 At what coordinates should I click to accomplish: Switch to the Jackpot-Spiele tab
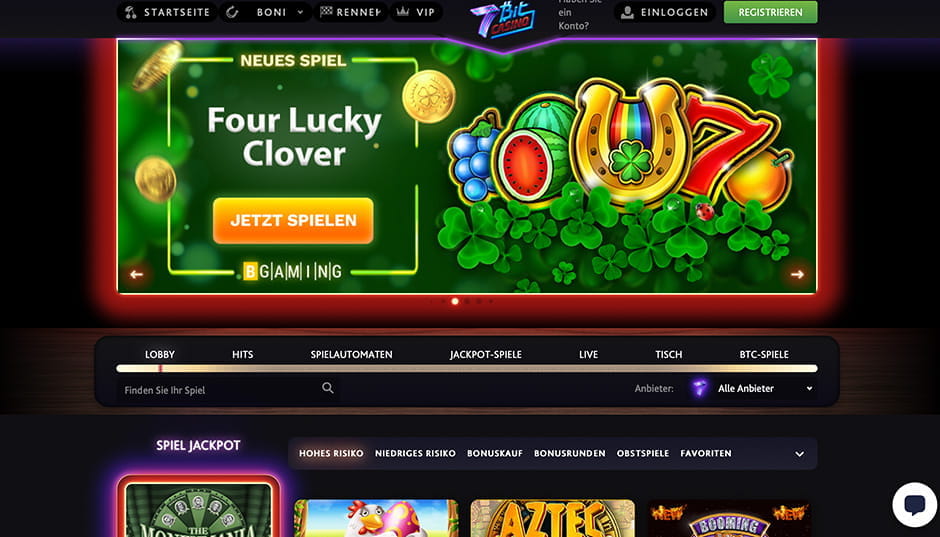486,354
